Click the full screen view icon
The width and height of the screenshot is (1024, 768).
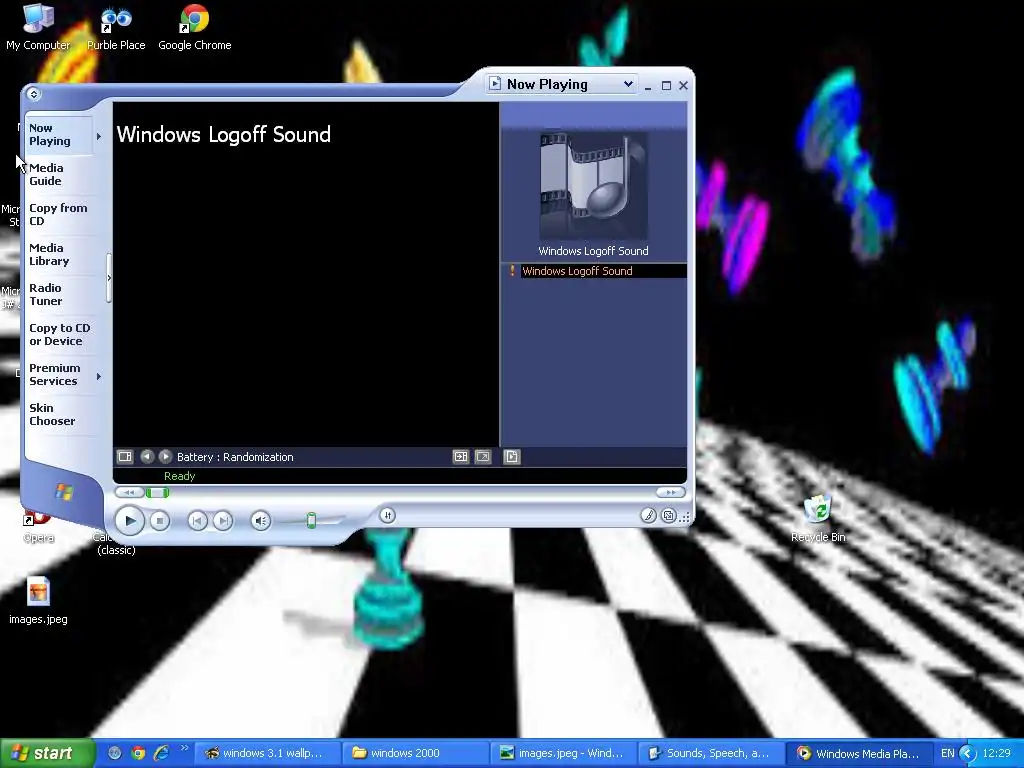pyautogui.click(x=483, y=456)
